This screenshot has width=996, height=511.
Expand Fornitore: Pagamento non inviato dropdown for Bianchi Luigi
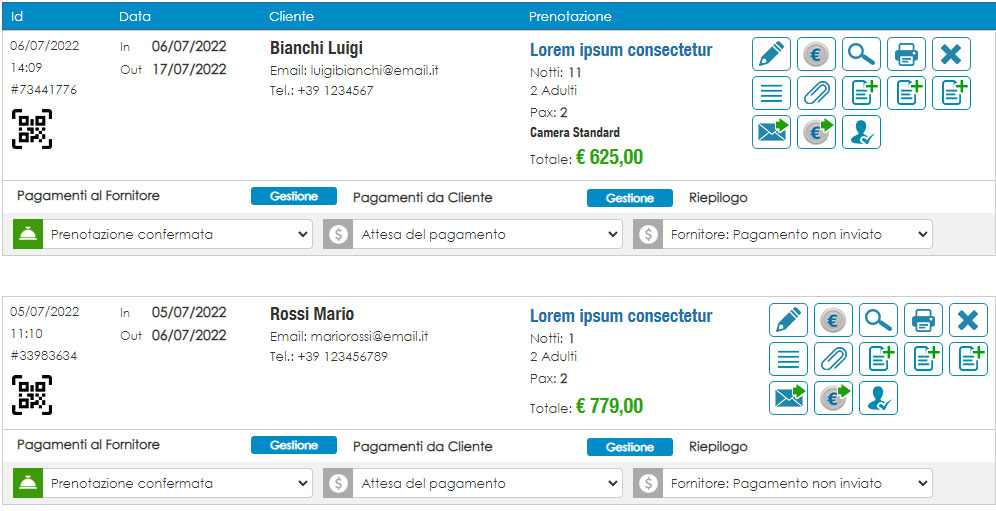[x=783, y=234]
